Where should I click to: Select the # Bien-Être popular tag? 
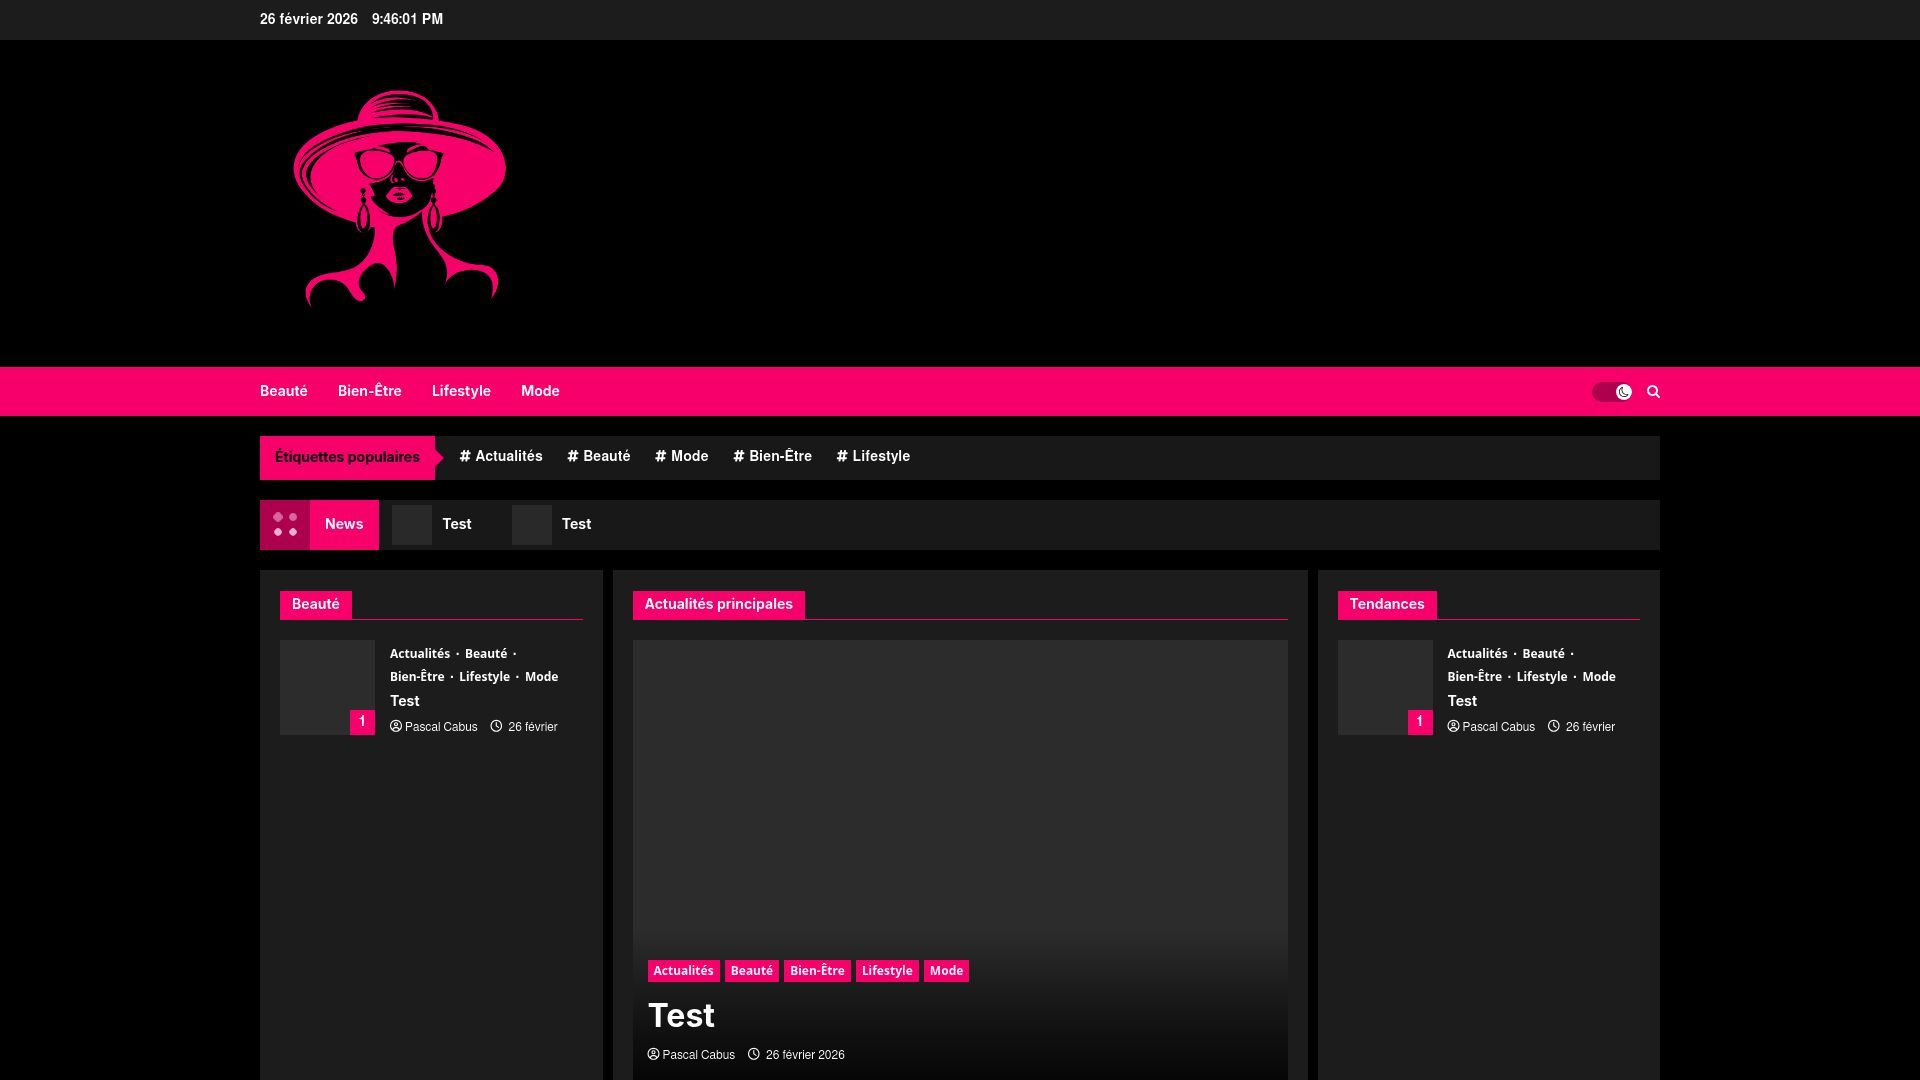(x=773, y=456)
